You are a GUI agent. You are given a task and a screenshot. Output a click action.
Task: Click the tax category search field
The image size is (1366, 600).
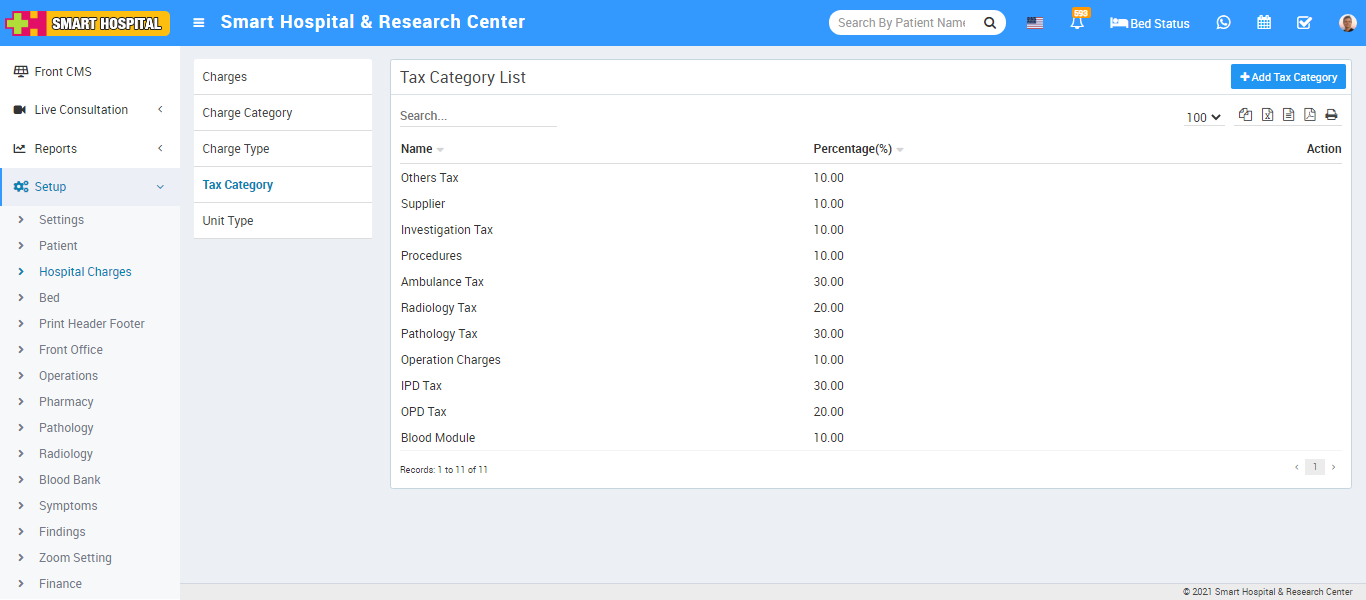tap(477, 116)
